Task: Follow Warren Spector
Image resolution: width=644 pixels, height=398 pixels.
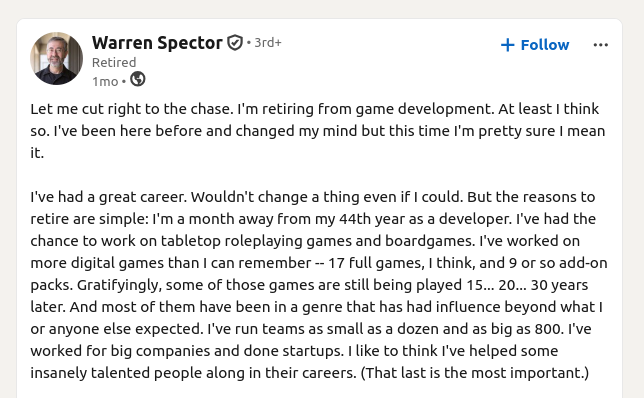Action: [535, 45]
